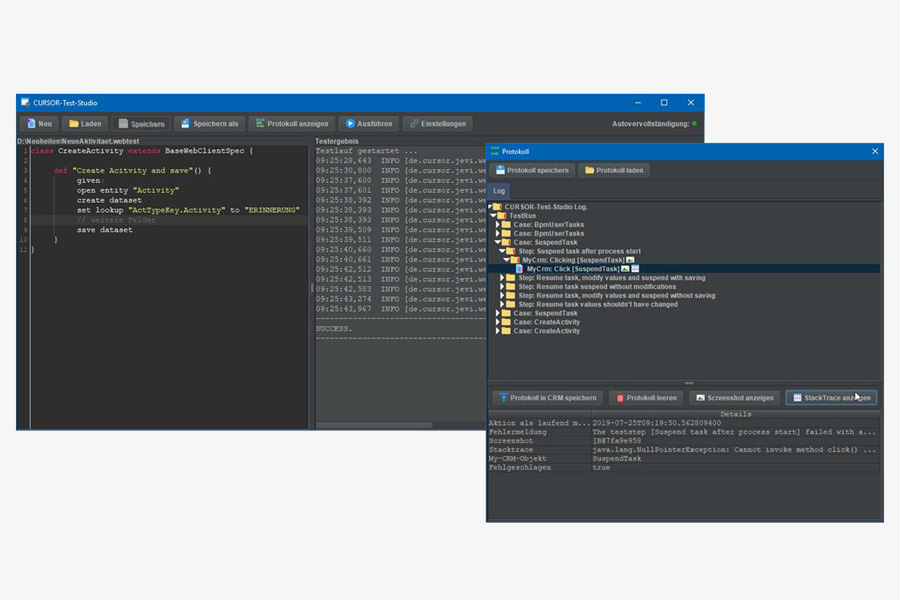Expand 'Step: Resume task suspend without modifications'

click(x=502, y=287)
